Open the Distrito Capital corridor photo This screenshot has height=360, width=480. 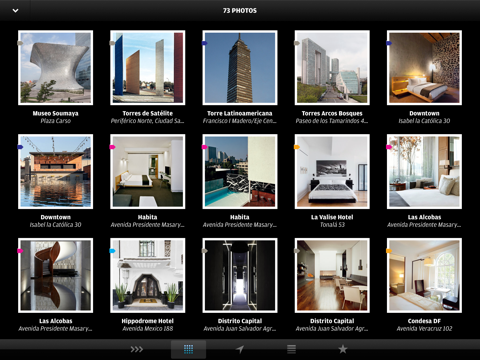(240, 275)
